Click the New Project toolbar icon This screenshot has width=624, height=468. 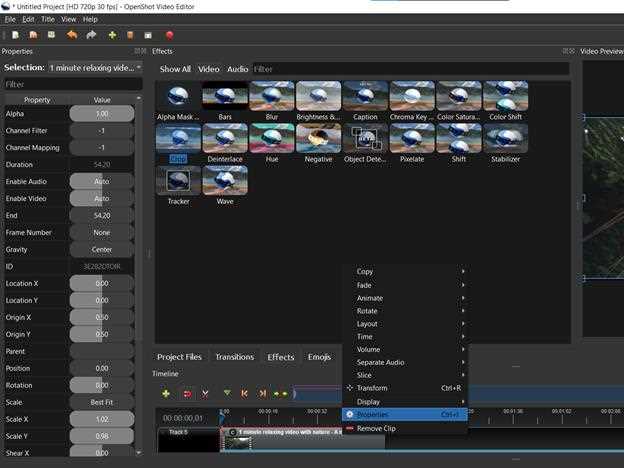16,35
